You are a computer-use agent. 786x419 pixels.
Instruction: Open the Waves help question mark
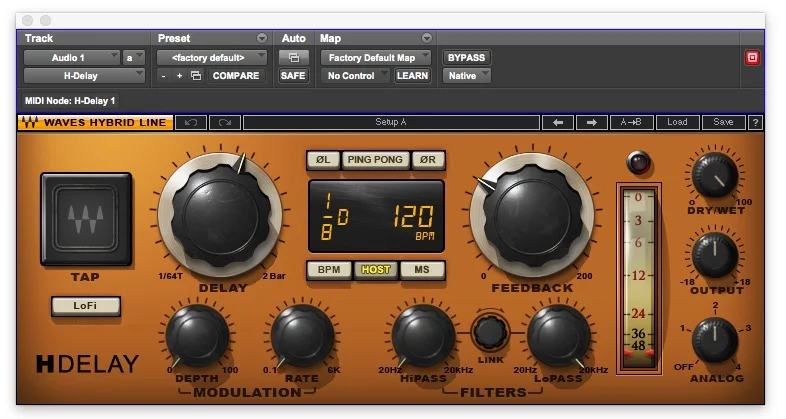coord(755,122)
